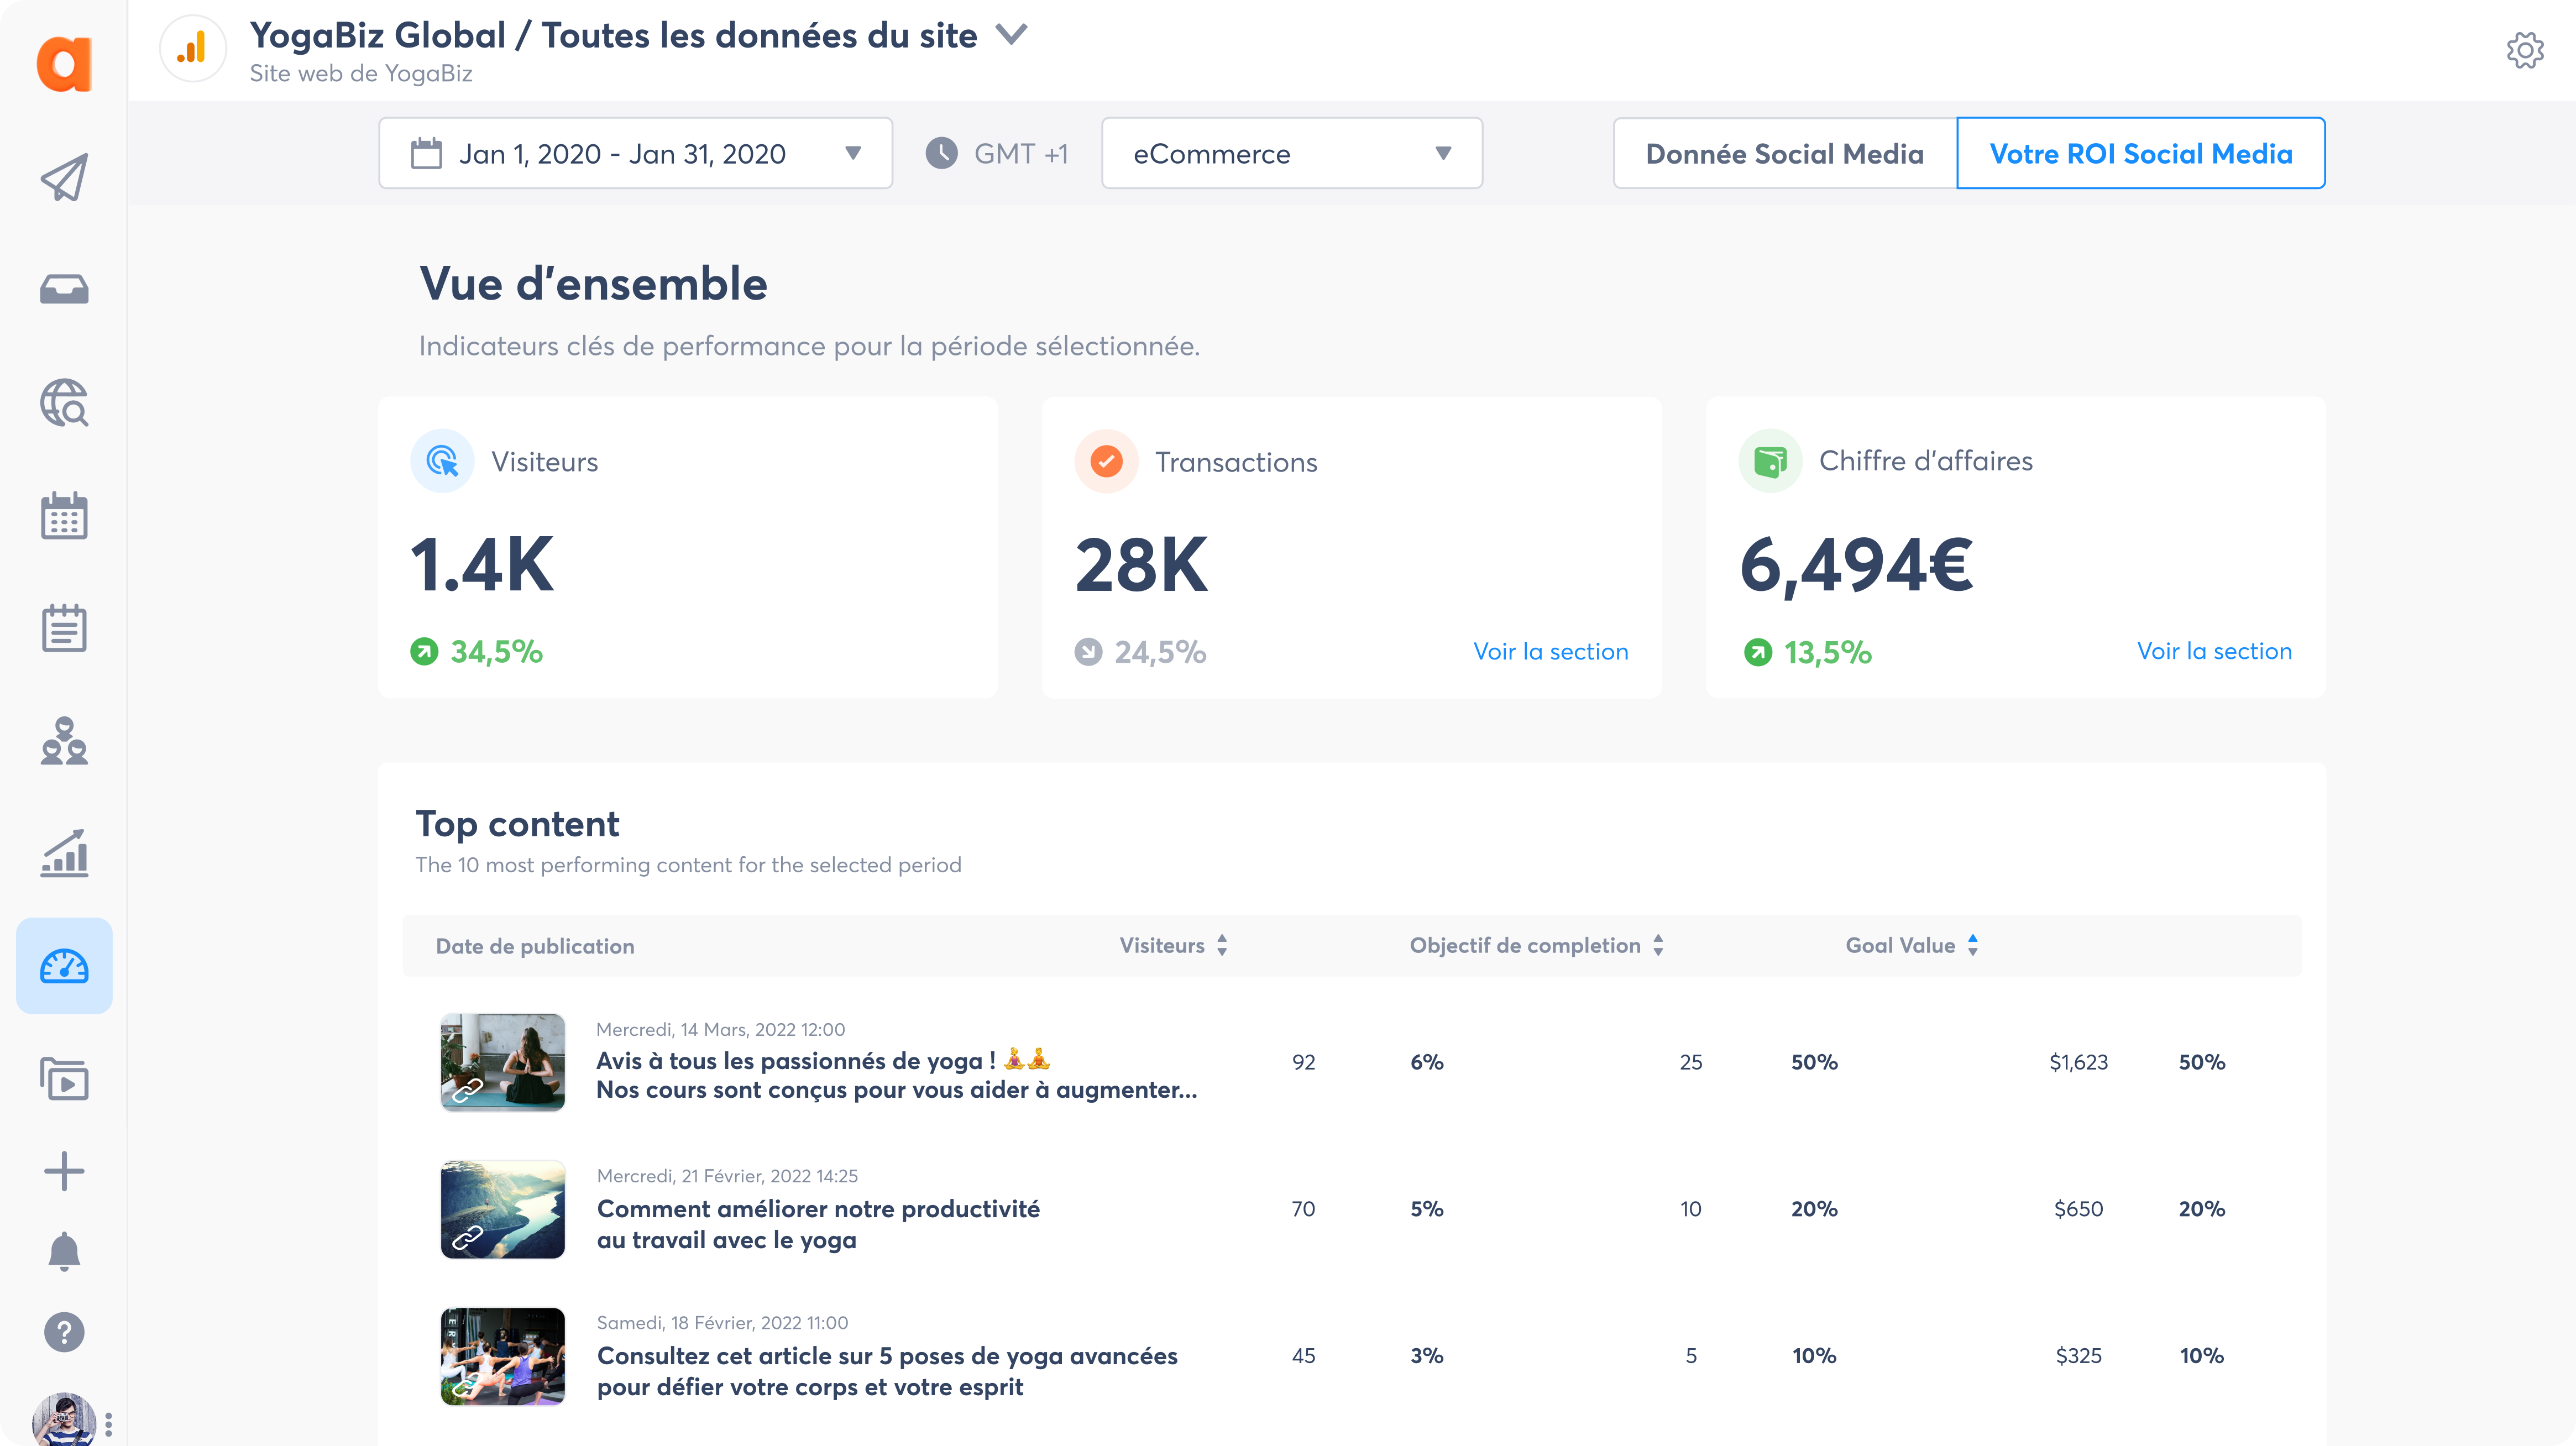Select Votre ROI Social Media tab
The image size is (2576, 1446).
(2140, 153)
